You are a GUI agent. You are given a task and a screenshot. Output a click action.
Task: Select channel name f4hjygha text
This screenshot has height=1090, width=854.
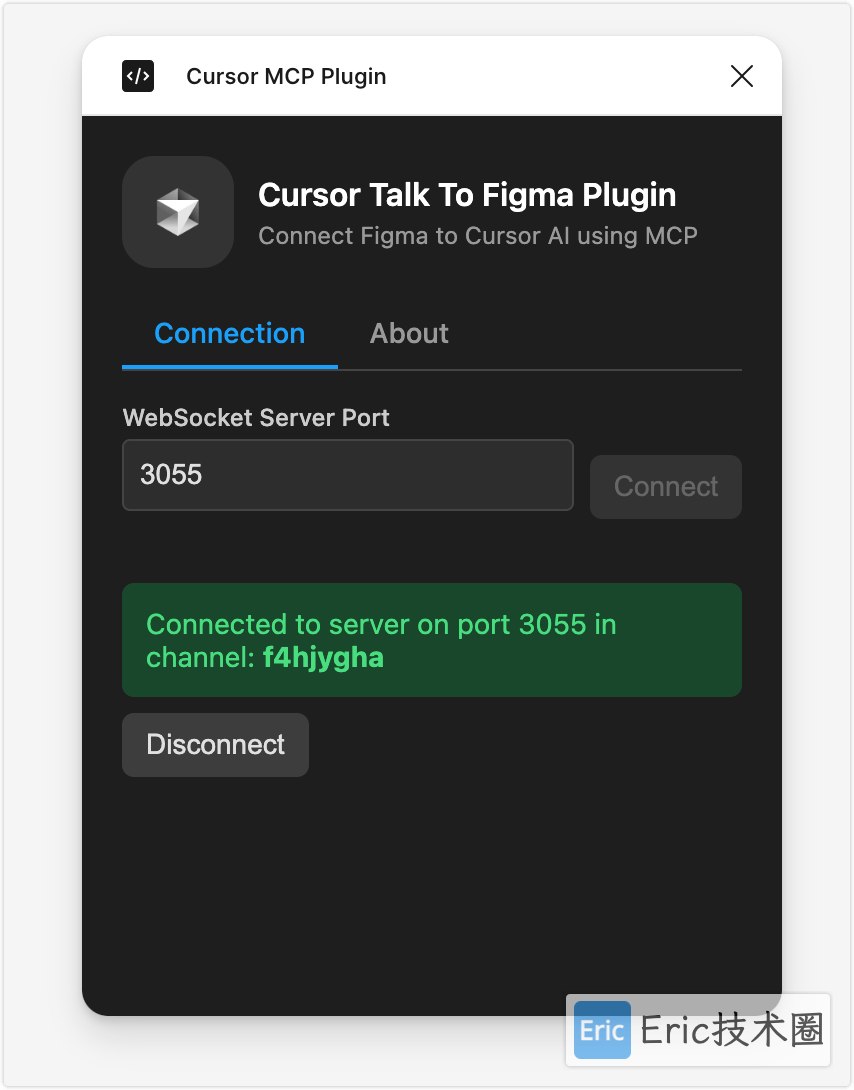323,658
